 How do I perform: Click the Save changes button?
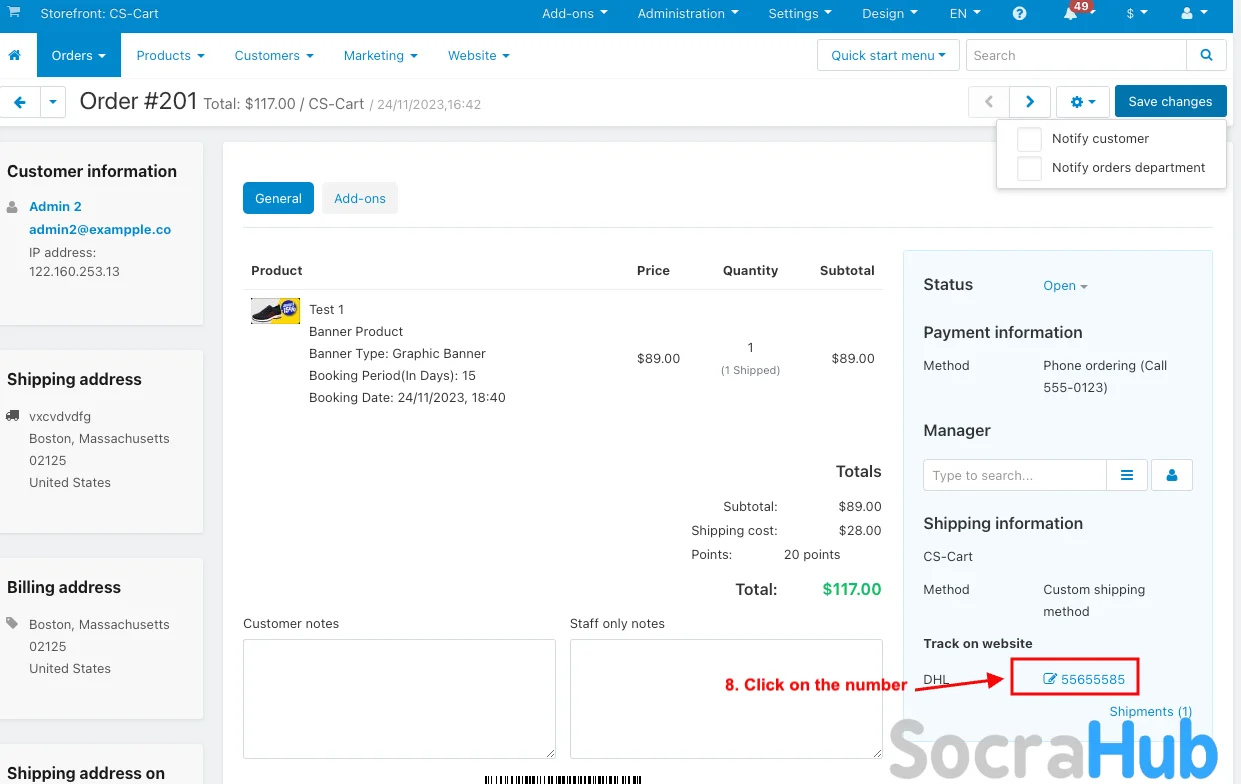tap(1170, 101)
